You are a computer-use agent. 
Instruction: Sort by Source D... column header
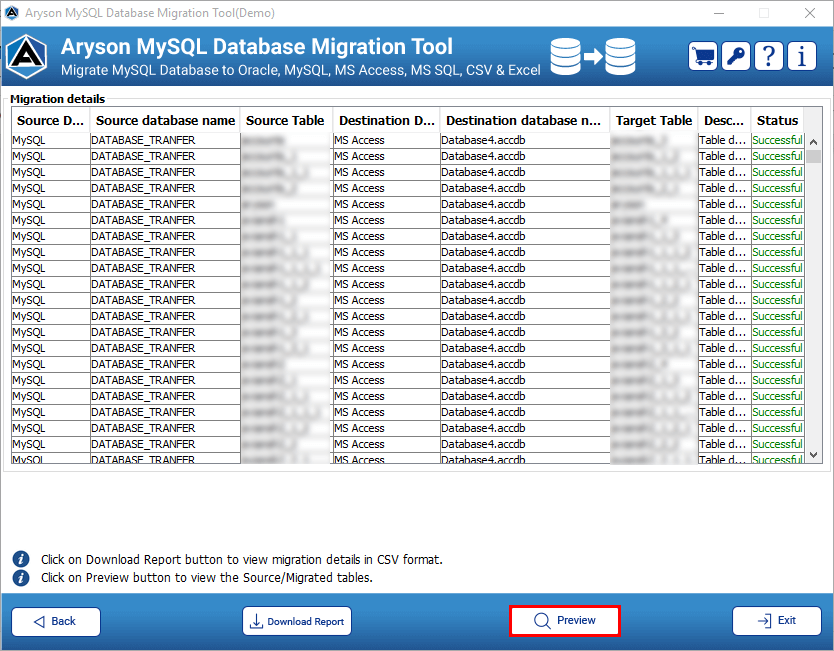tap(51, 121)
